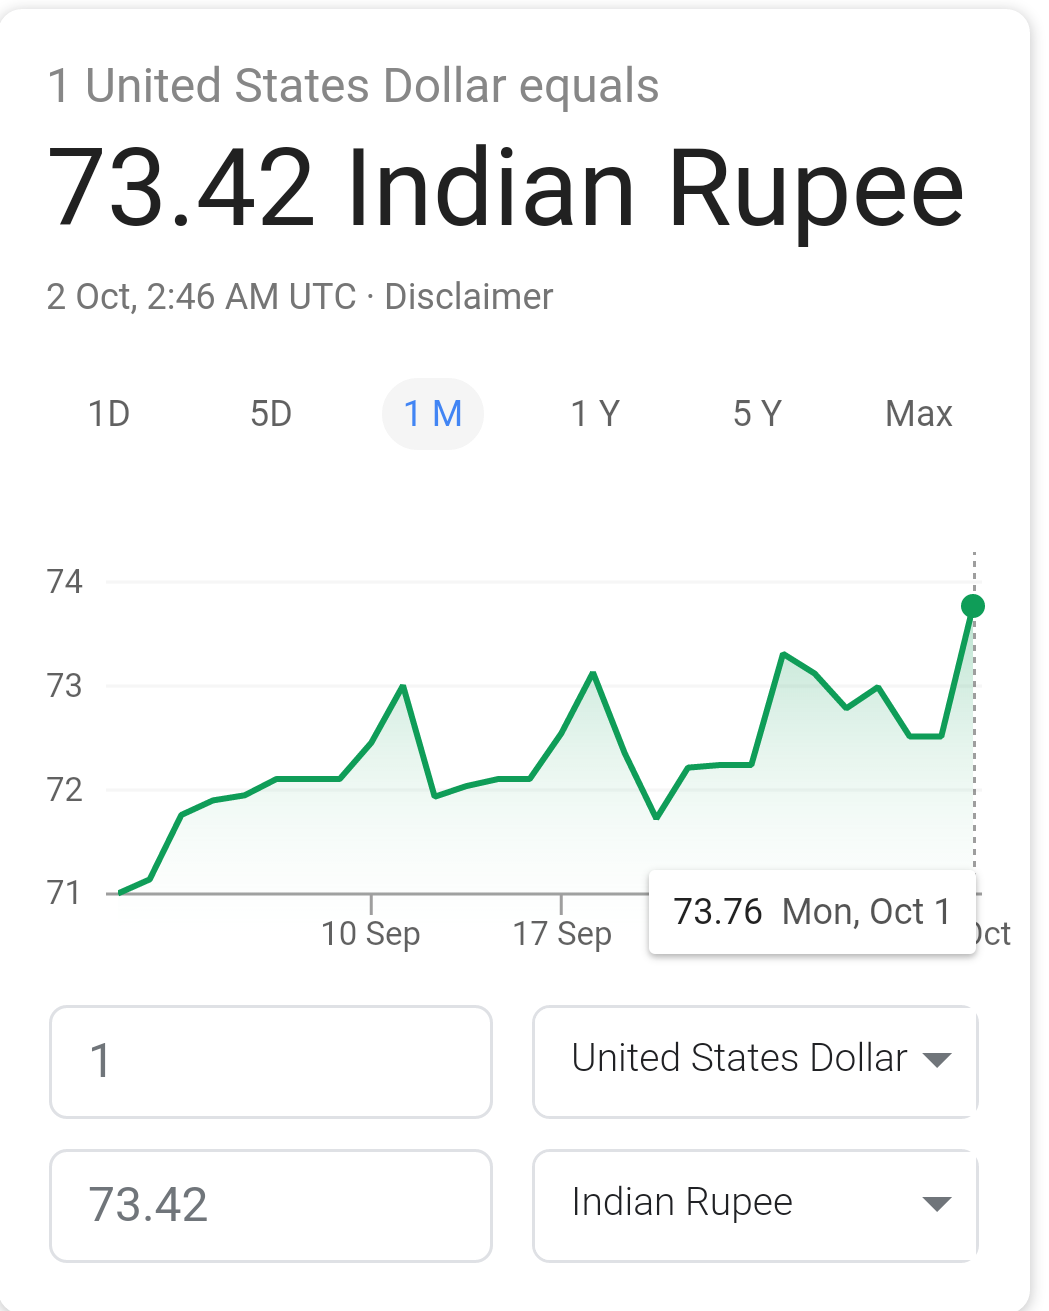This screenshot has height=1311, width=1049.
Task: Select the 1D time range tab
Action: [109, 413]
